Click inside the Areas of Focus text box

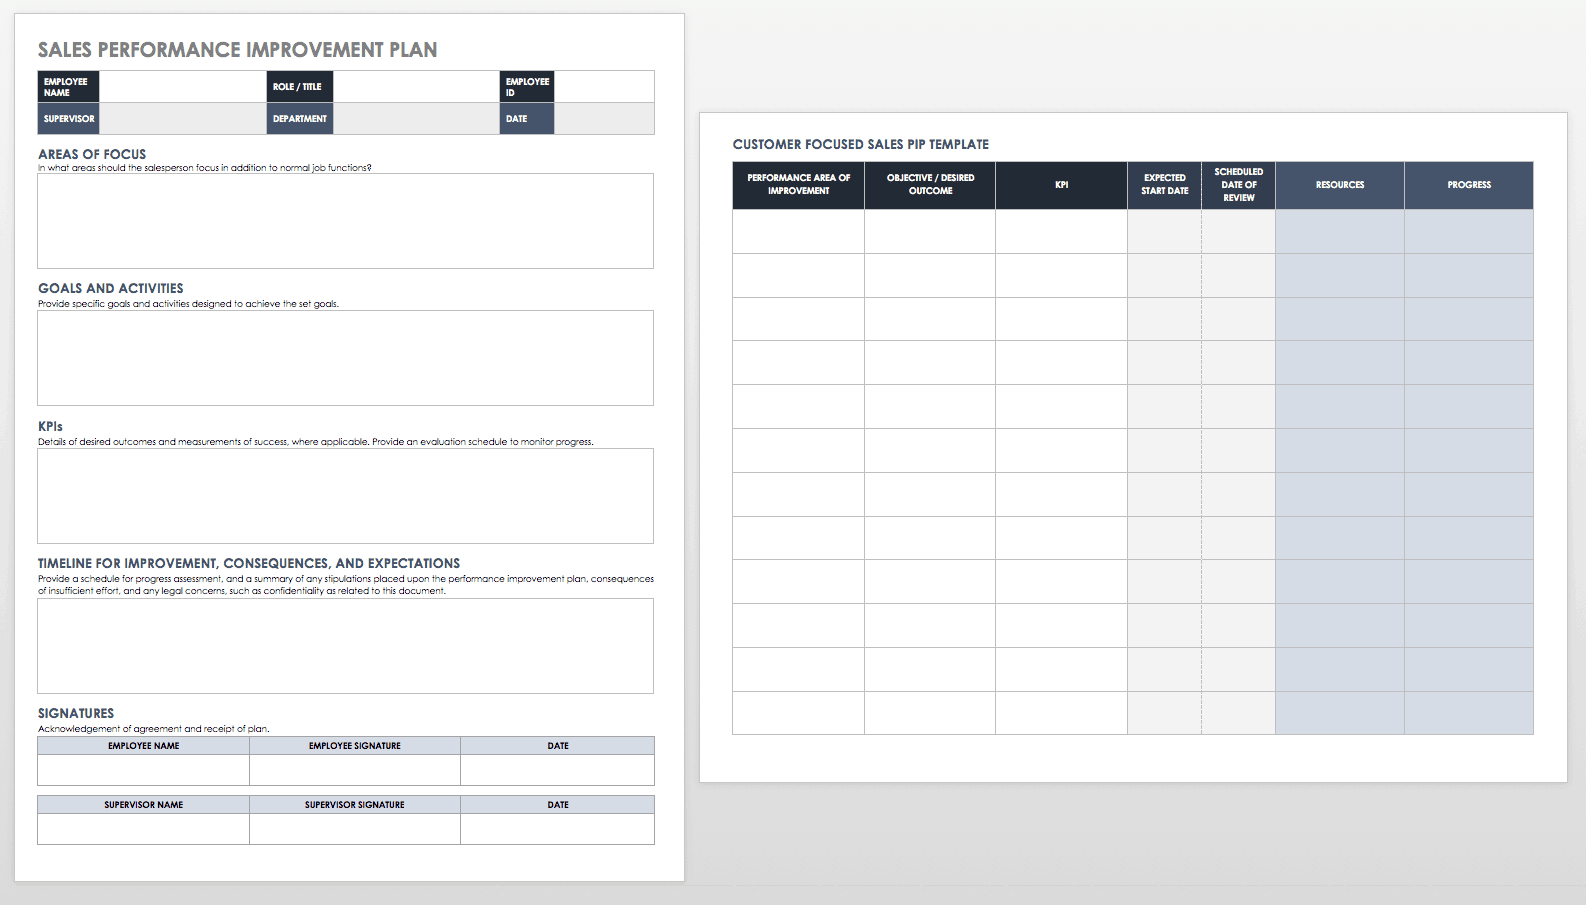click(x=345, y=221)
